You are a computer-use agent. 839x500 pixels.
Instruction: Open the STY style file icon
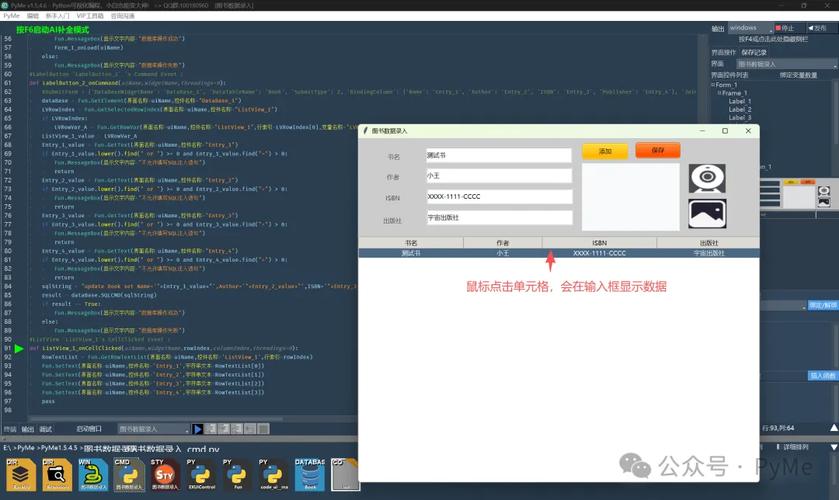click(165, 474)
